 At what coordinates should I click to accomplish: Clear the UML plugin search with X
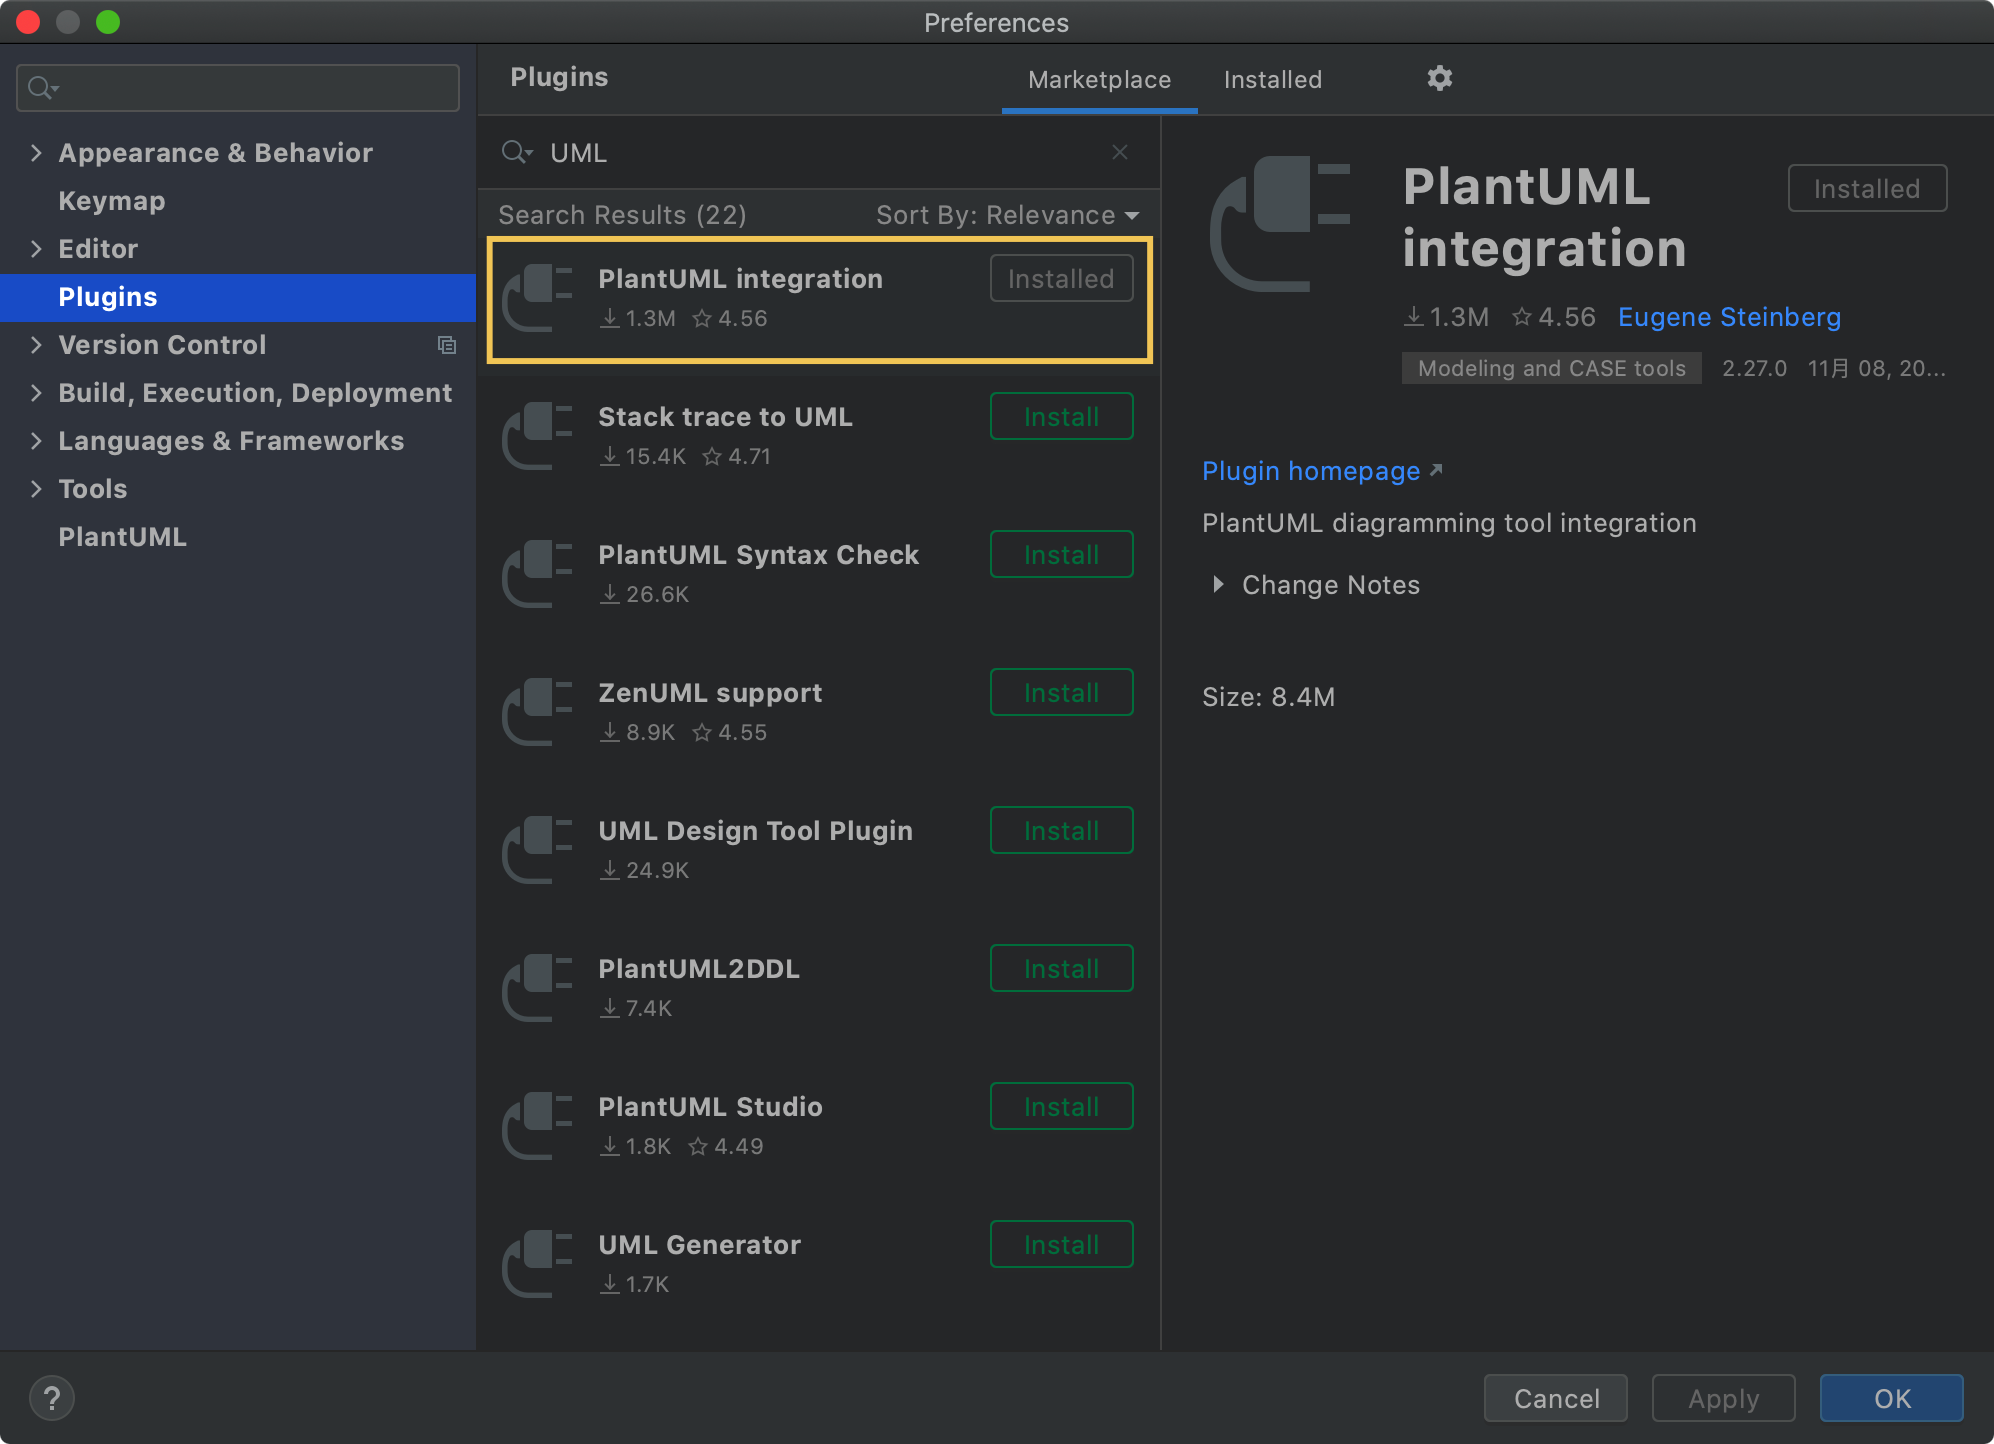click(x=1120, y=152)
